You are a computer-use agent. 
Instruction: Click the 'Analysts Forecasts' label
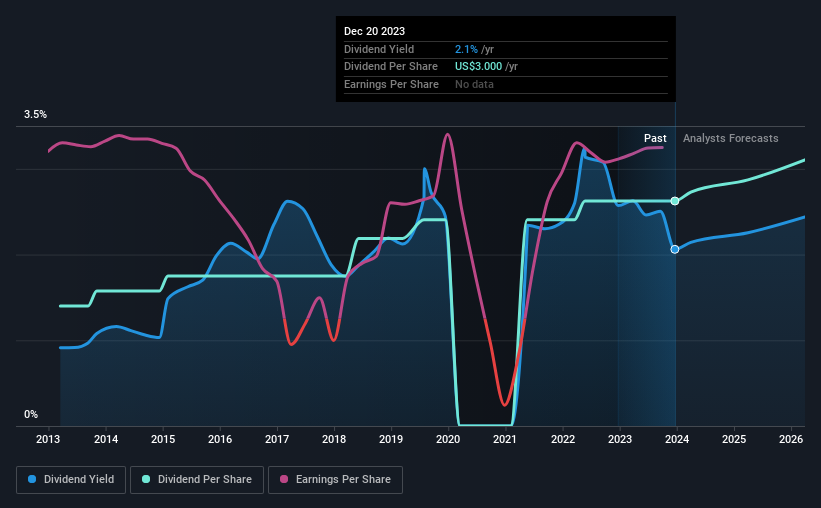(x=730, y=138)
